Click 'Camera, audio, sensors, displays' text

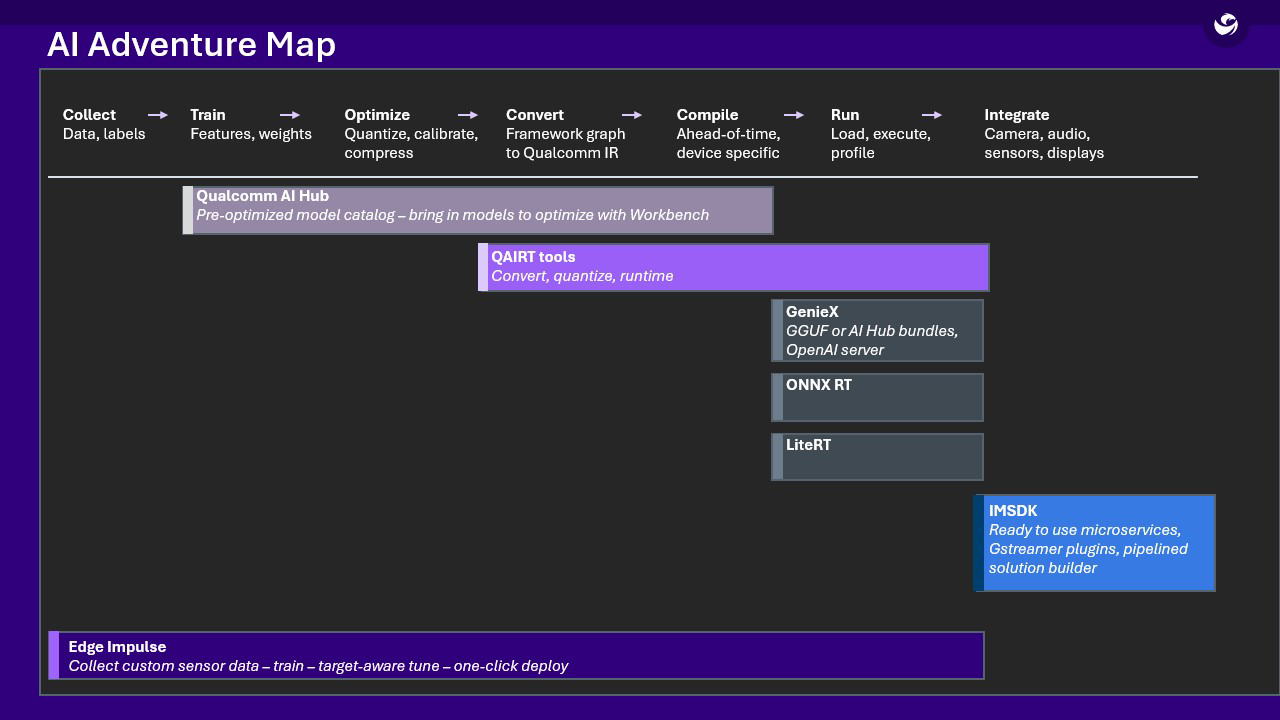(x=1044, y=143)
